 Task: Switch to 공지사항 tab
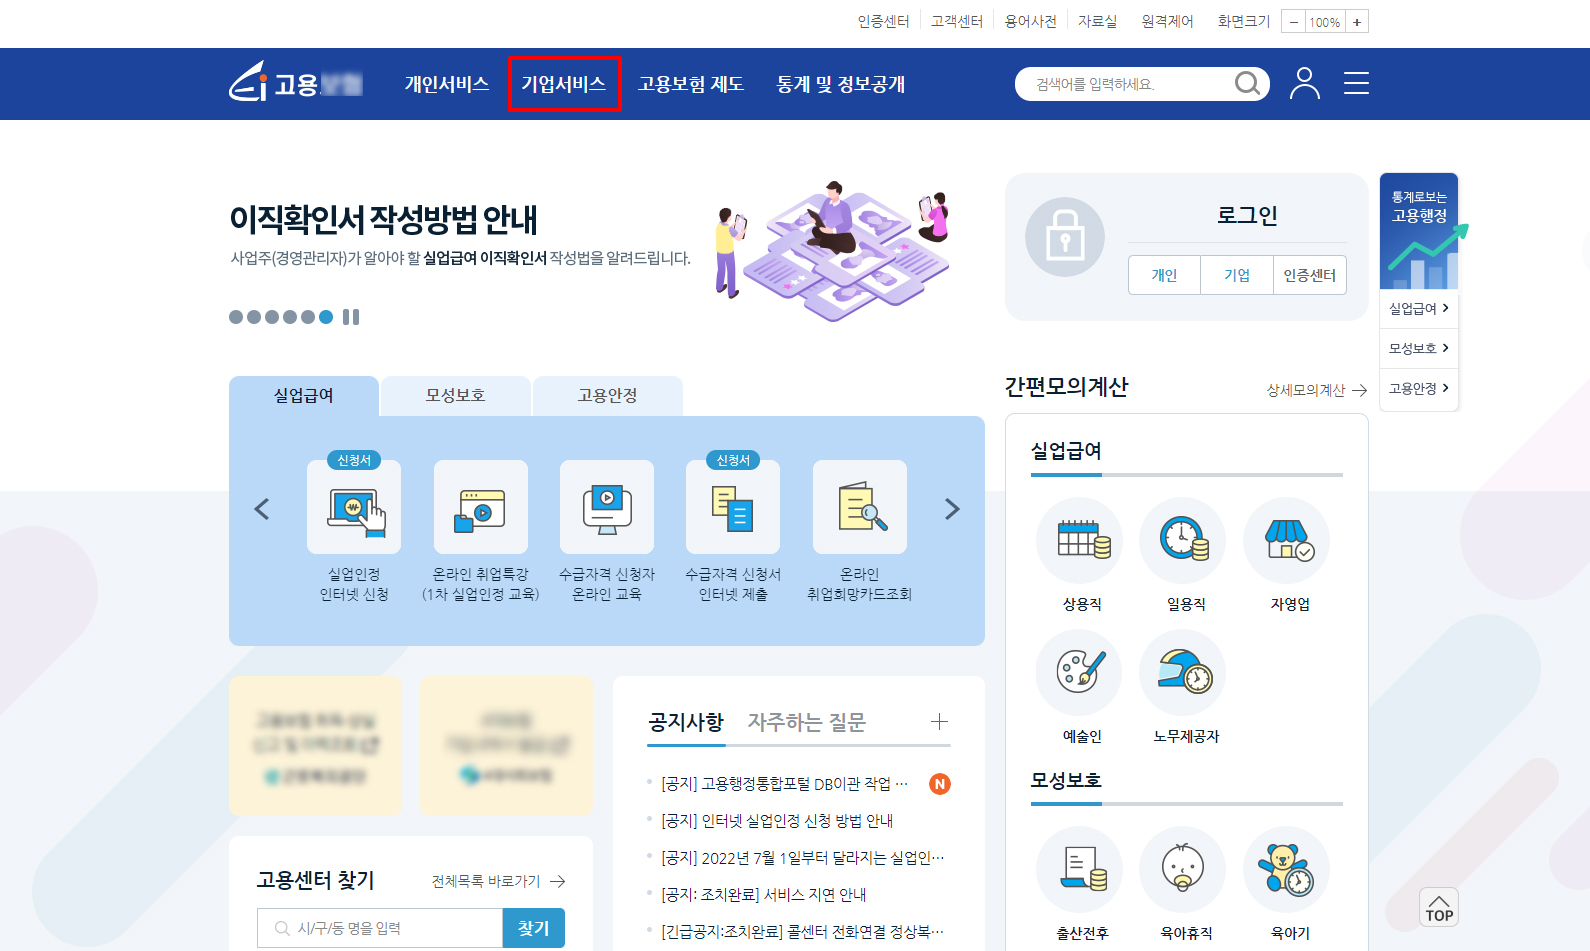pos(686,722)
